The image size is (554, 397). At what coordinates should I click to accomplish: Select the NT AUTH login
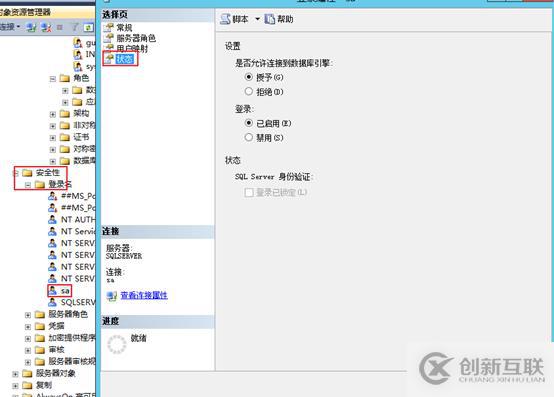click(x=78, y=220)
